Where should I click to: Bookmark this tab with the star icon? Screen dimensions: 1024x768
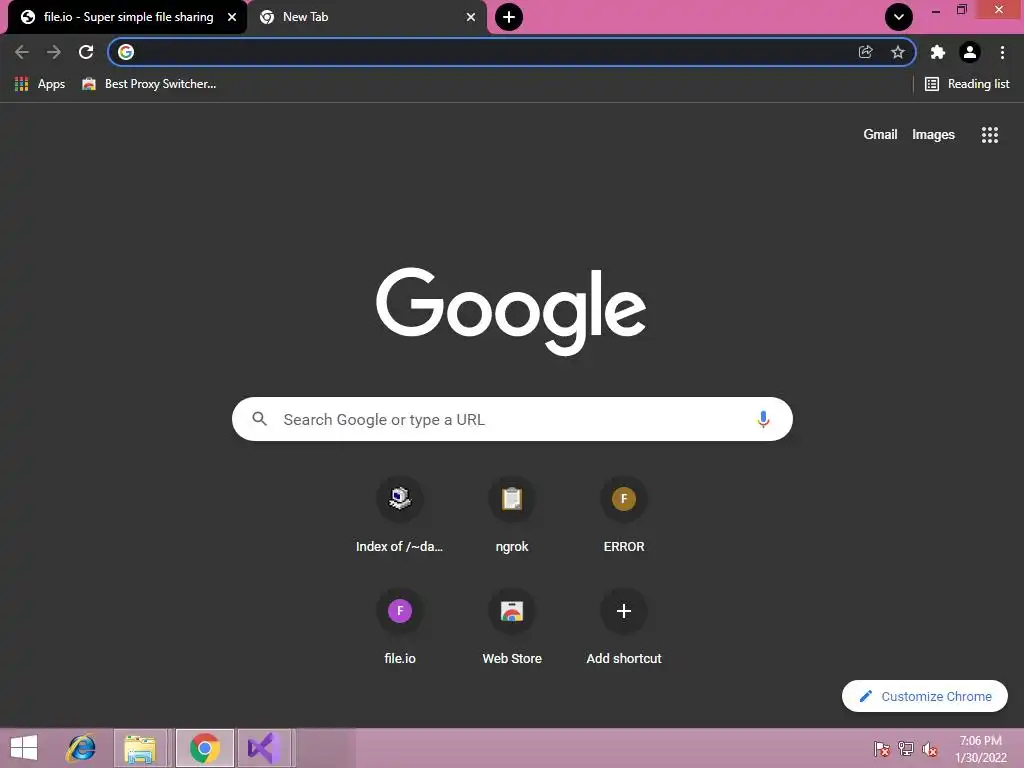(898, 52)
